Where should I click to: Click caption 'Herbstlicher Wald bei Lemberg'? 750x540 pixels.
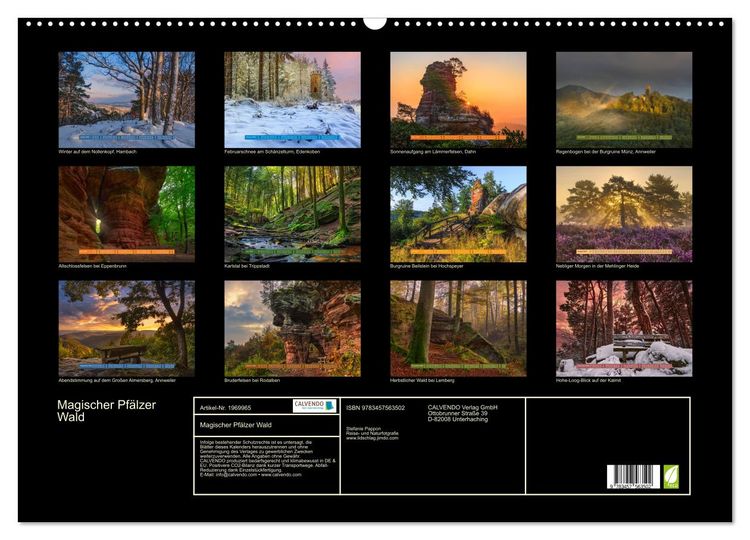(x=422, y=380)
